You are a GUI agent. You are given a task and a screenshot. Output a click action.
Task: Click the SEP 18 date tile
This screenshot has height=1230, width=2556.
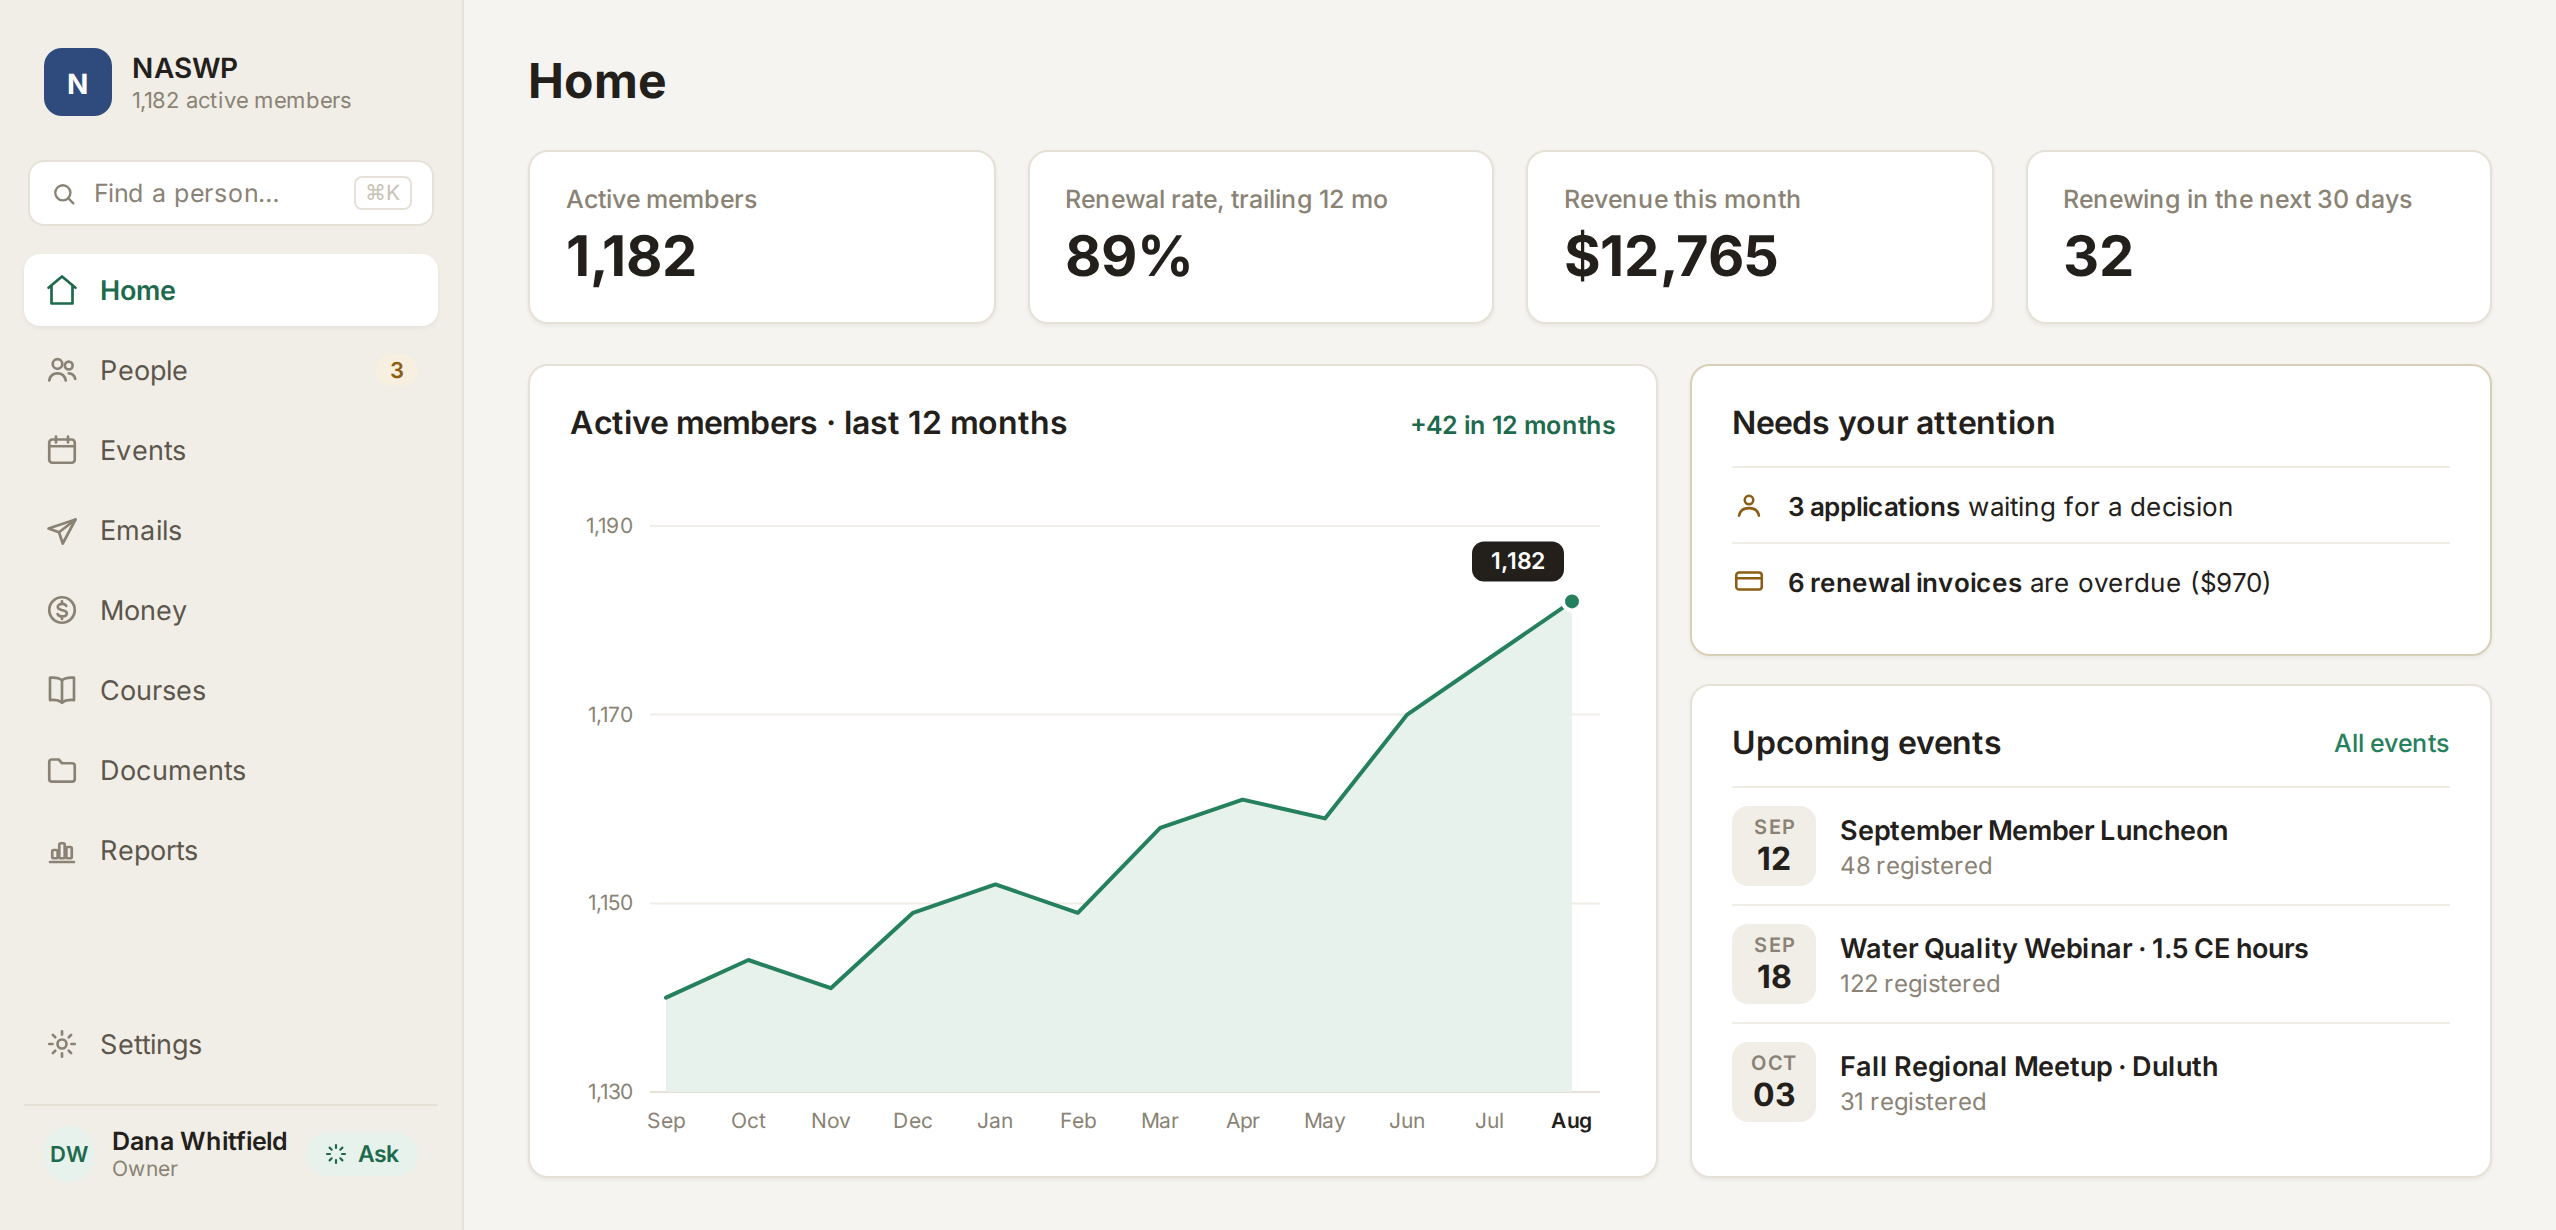click(x=1774, y=964)
